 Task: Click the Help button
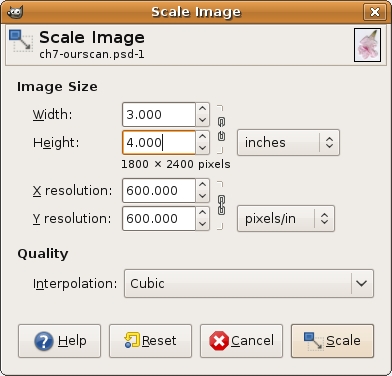(59, 341)
